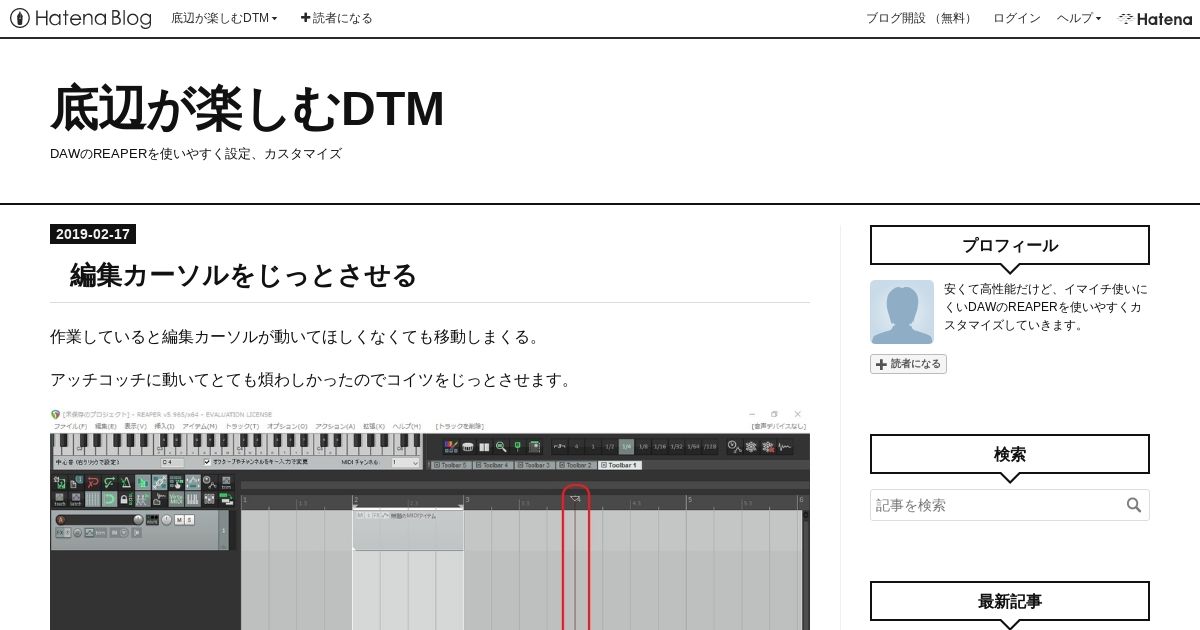1200x630 pixels.
Task: Solo the track with the S button
Action: 189,520
